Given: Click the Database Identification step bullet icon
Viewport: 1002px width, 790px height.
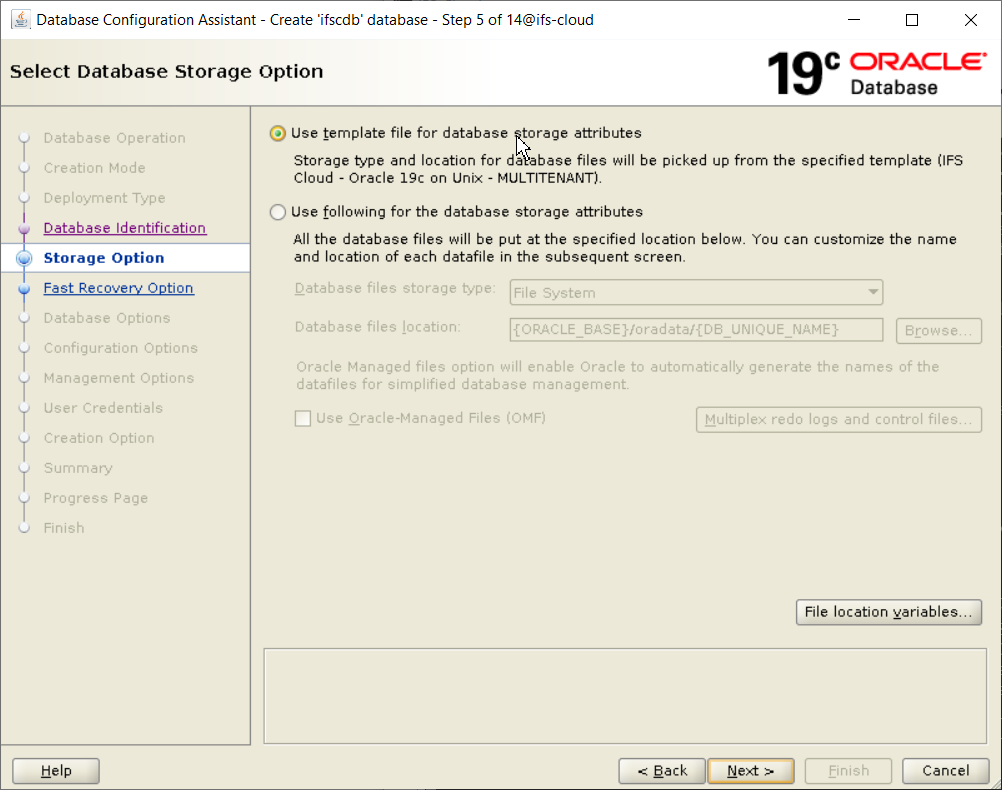Looking at the screenshot, I should [24, 228].
